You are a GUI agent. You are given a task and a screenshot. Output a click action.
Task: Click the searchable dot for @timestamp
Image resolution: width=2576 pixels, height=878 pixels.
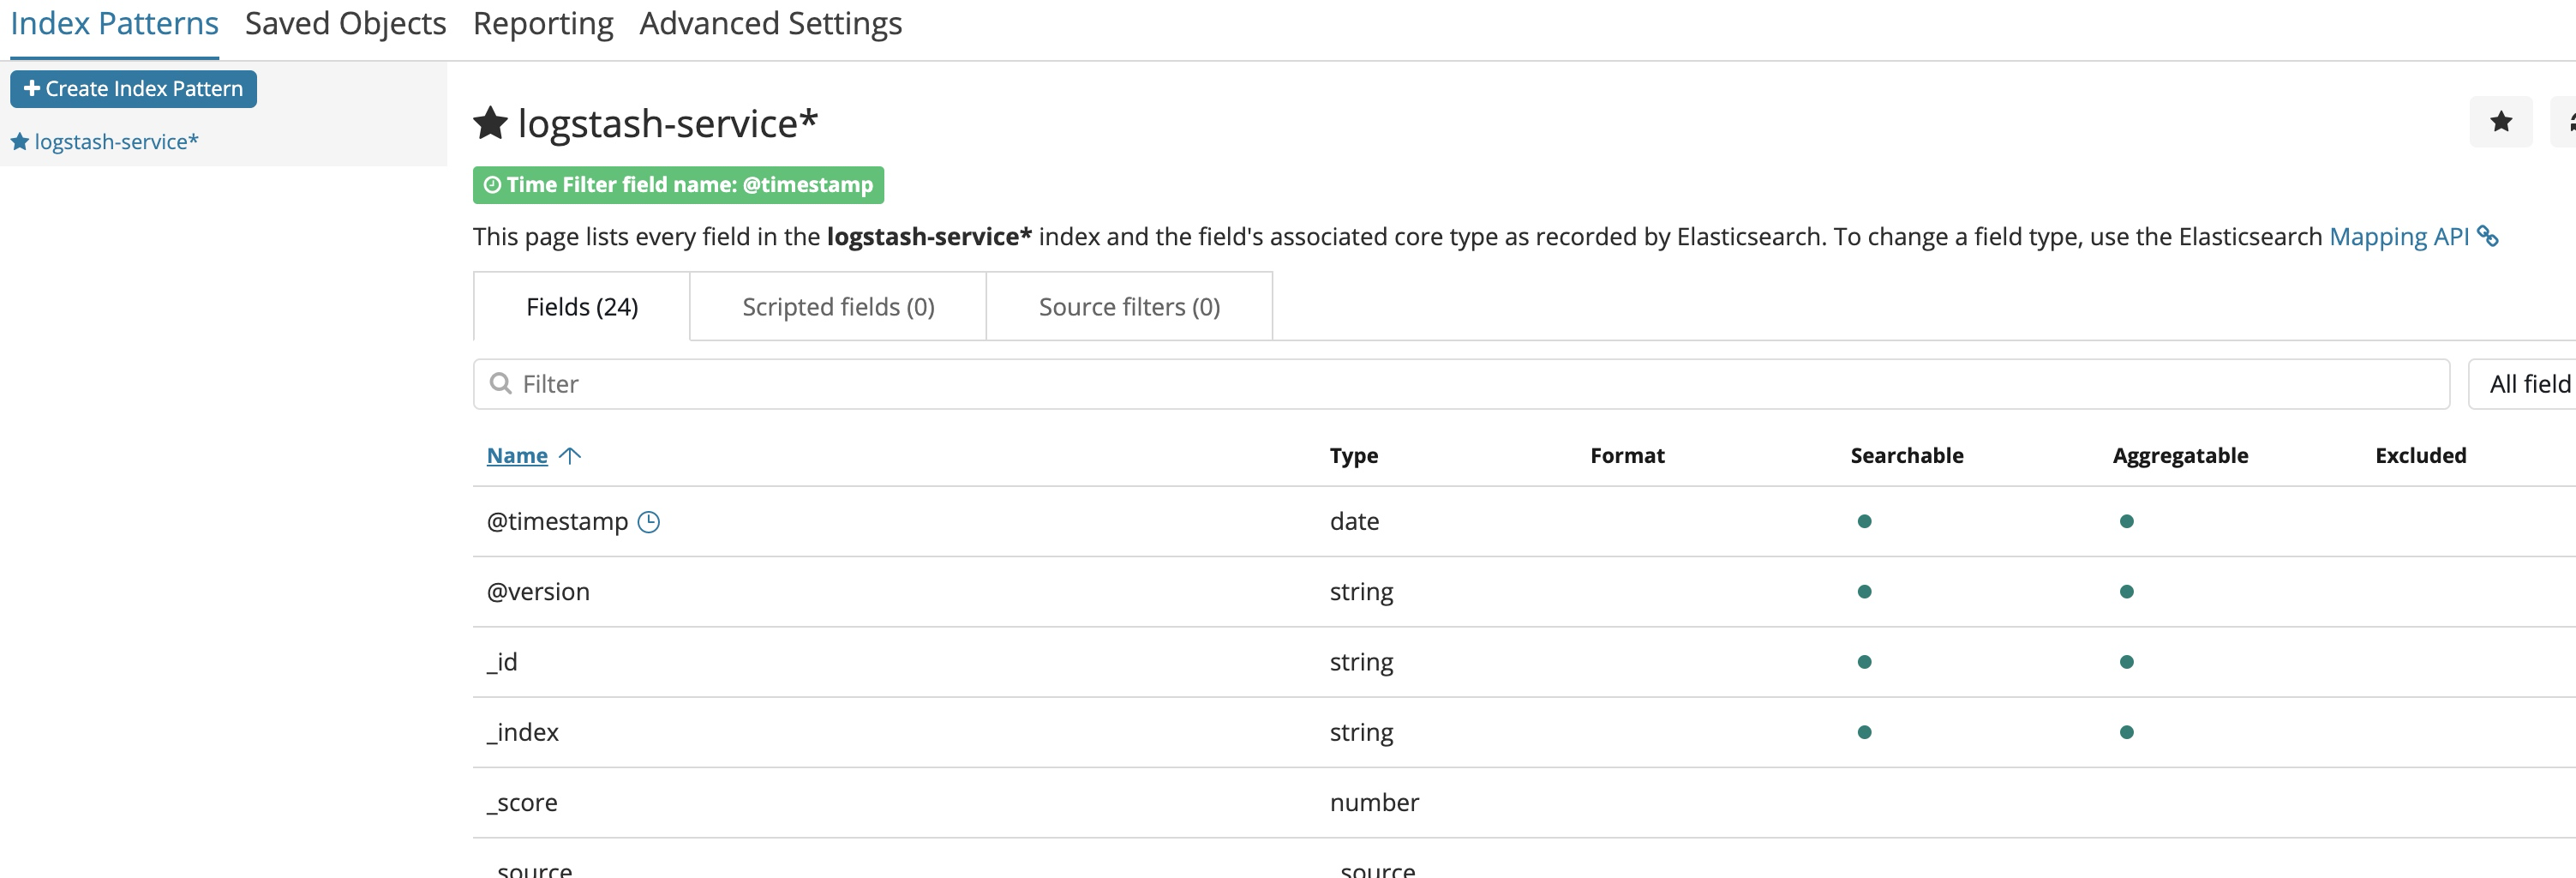pos(1864,522)
